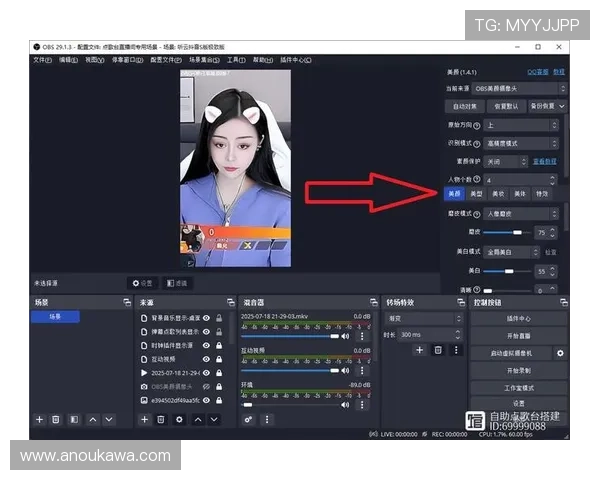The image size is (600, 480).
Task: Add a new scene with plus icon
Action: pos(39,420)
